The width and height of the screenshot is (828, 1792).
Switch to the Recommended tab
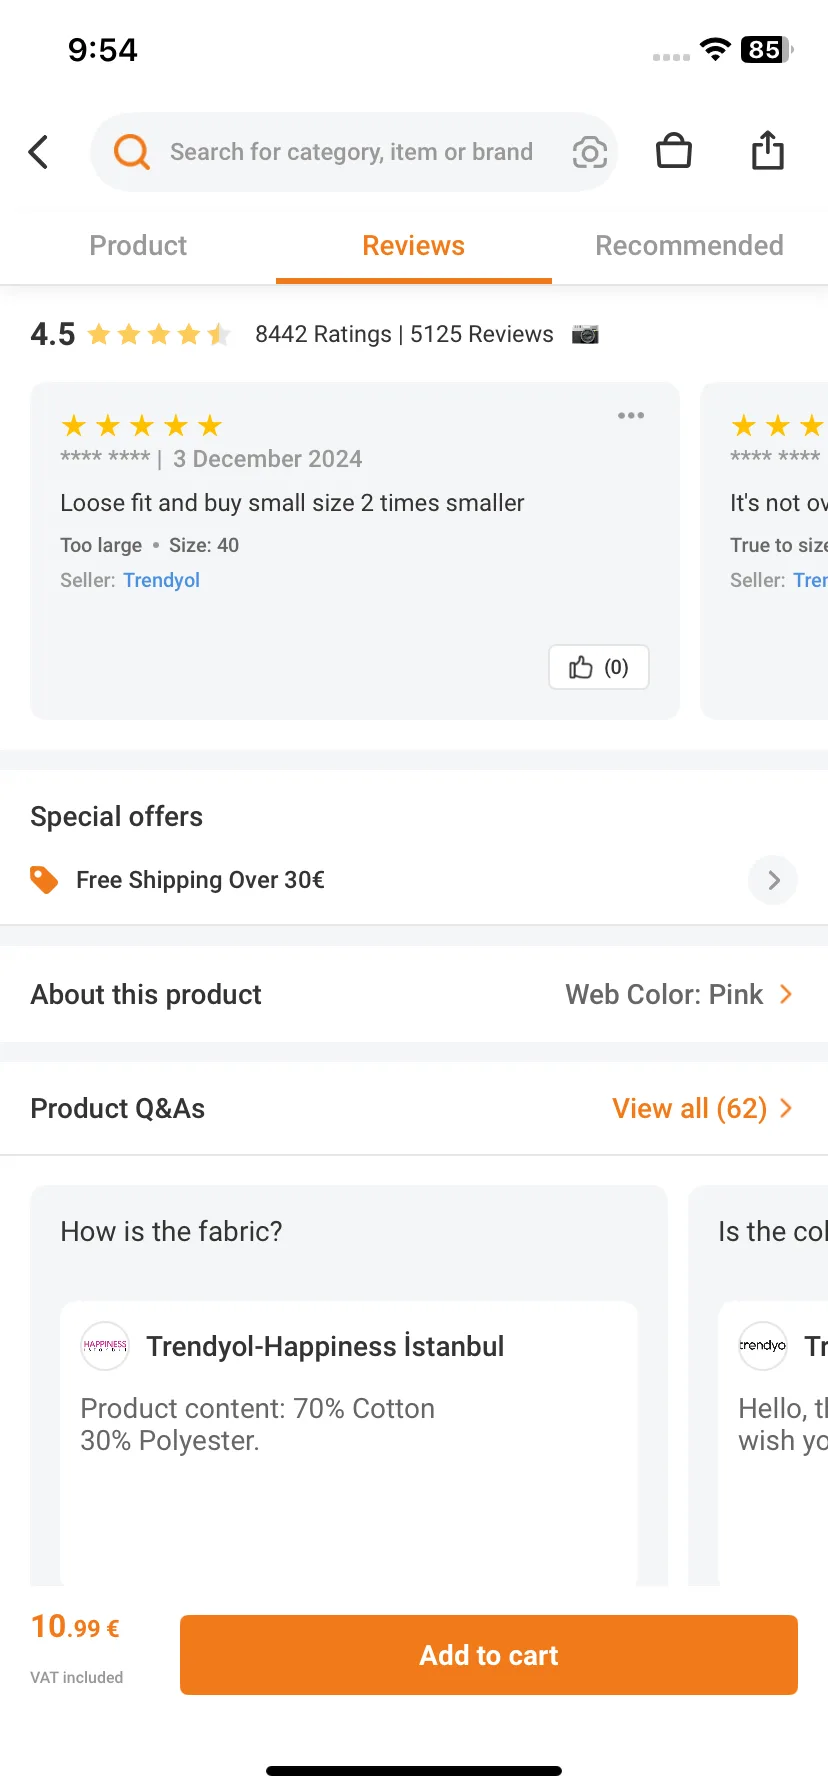690,246
